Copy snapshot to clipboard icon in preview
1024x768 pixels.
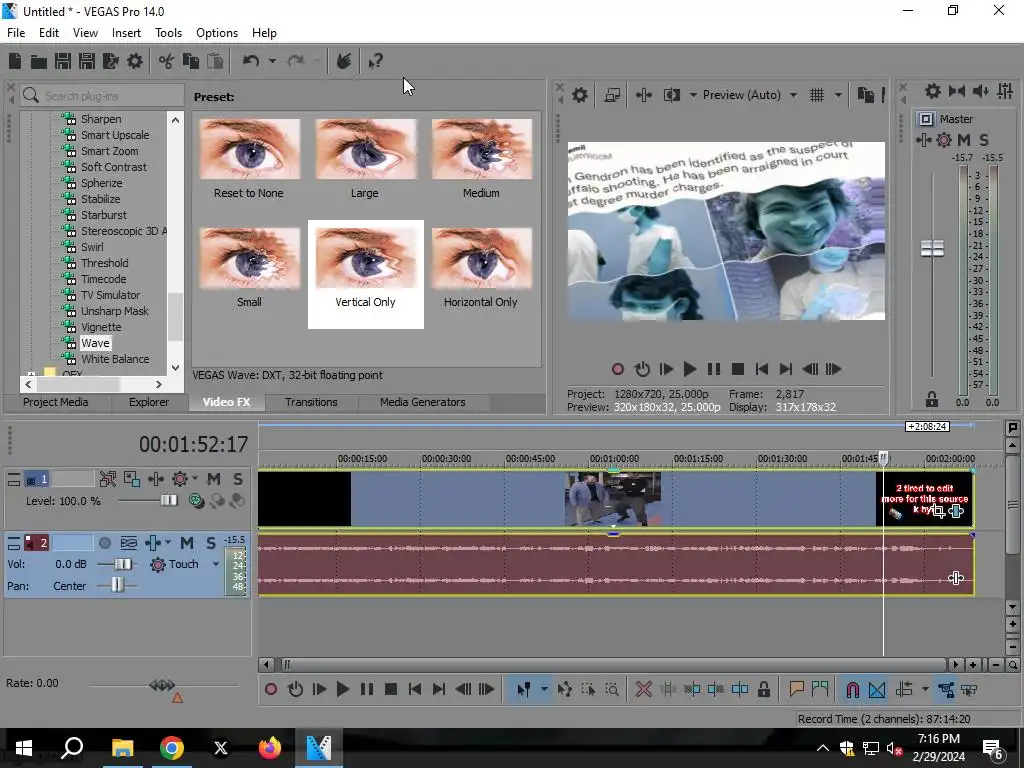(x=866, y=95)
